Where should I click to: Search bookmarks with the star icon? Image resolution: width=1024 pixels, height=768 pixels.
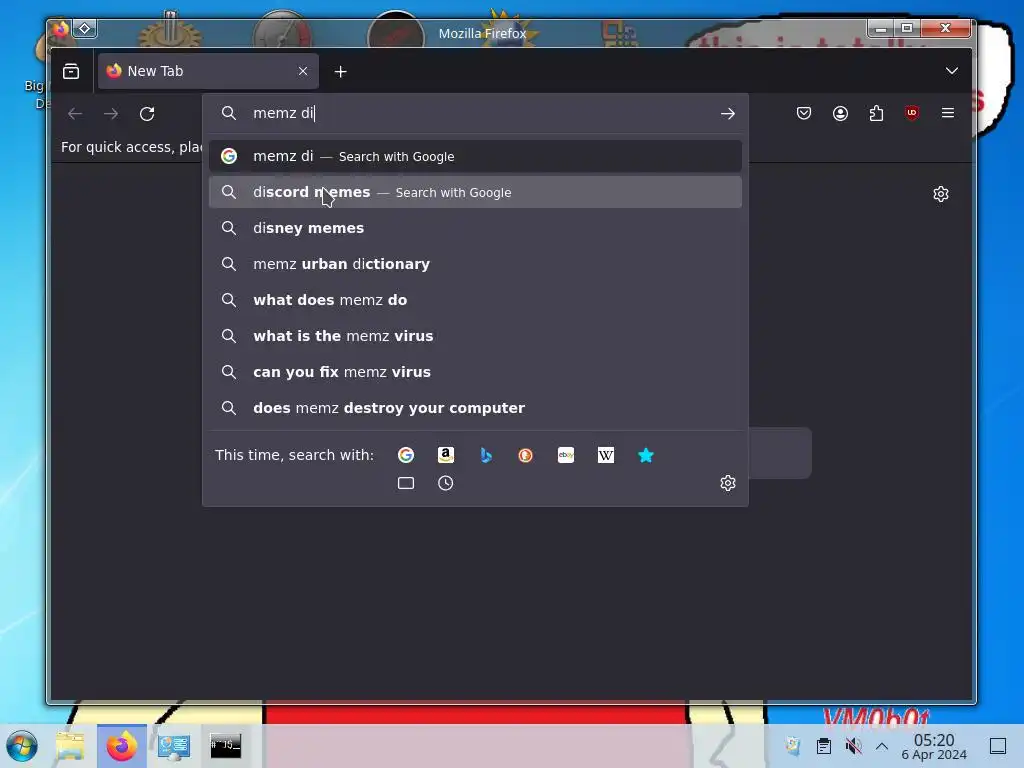[645, 455]
